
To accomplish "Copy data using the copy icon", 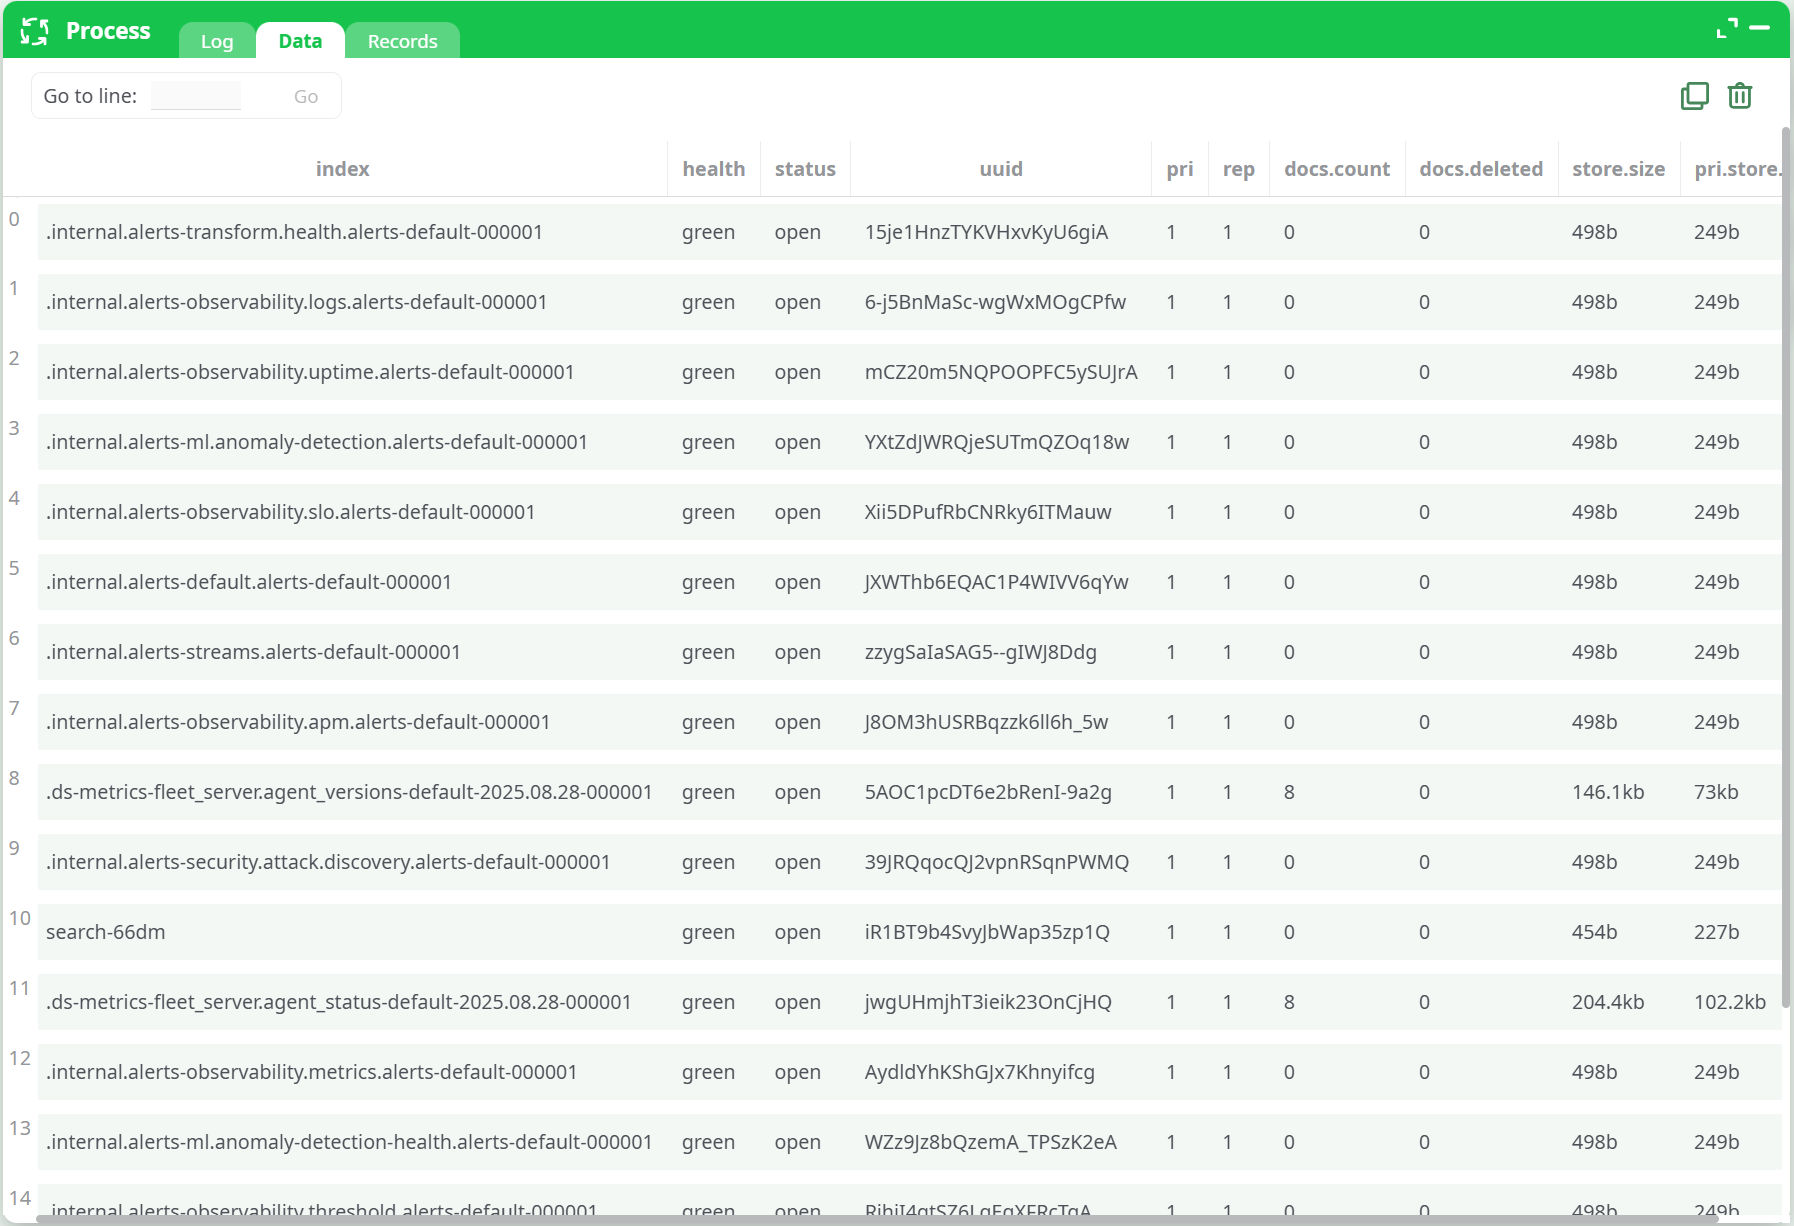I will [1694, 95].
